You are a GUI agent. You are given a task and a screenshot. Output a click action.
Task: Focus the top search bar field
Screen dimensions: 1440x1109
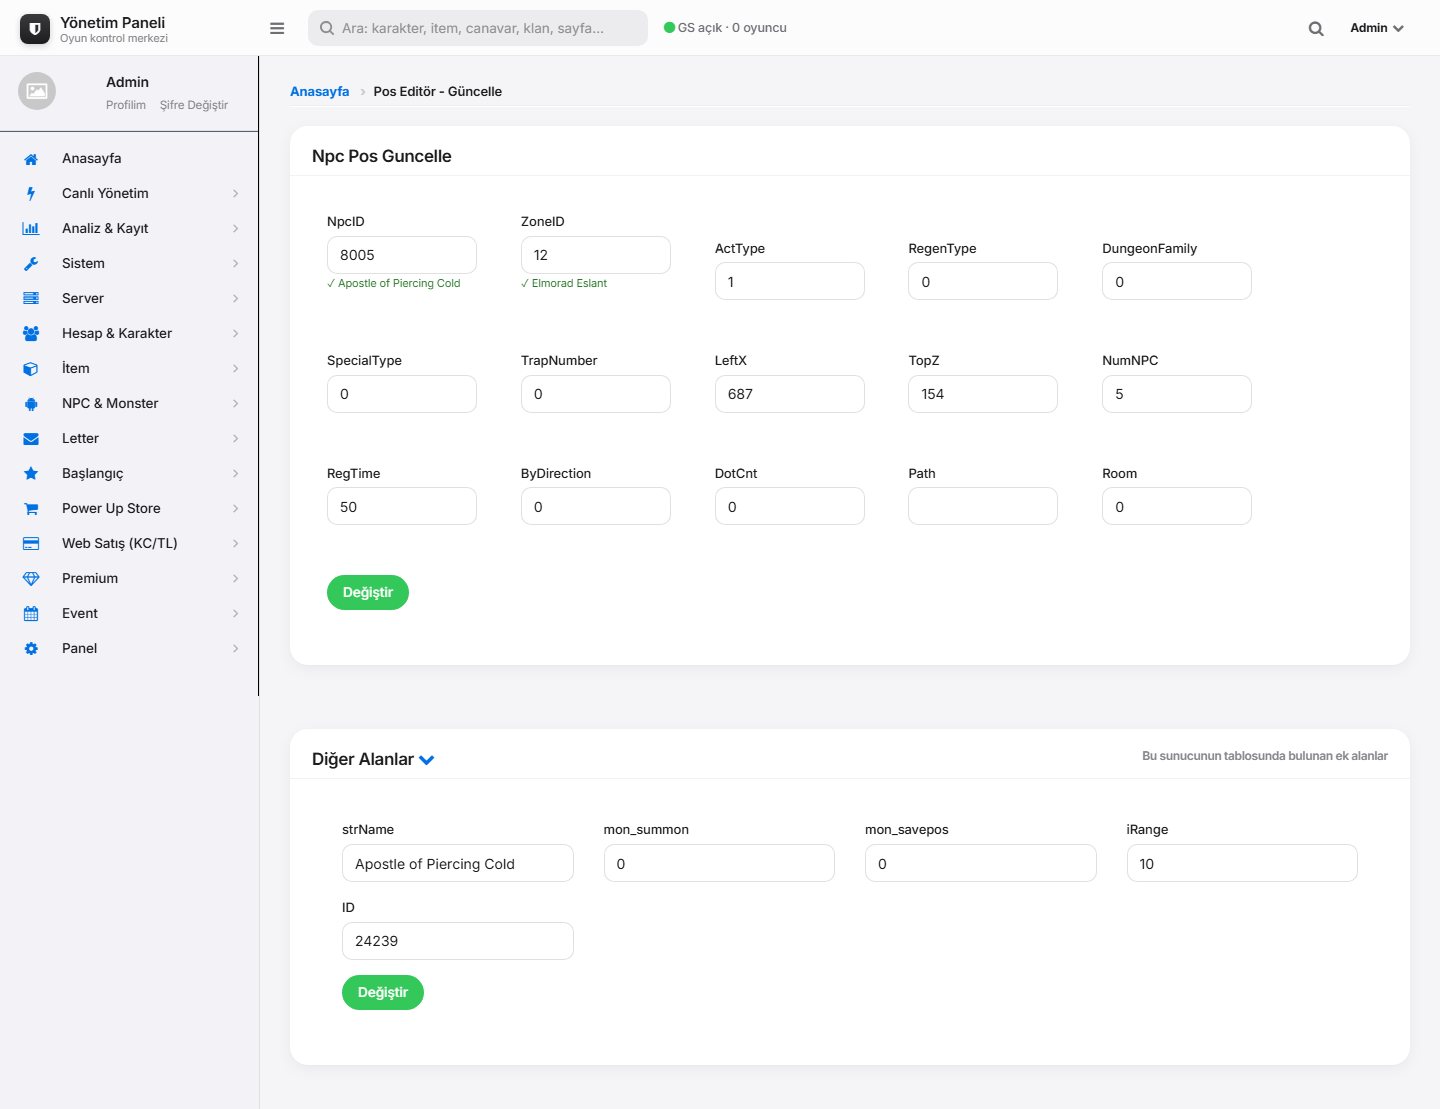[478, 28]
